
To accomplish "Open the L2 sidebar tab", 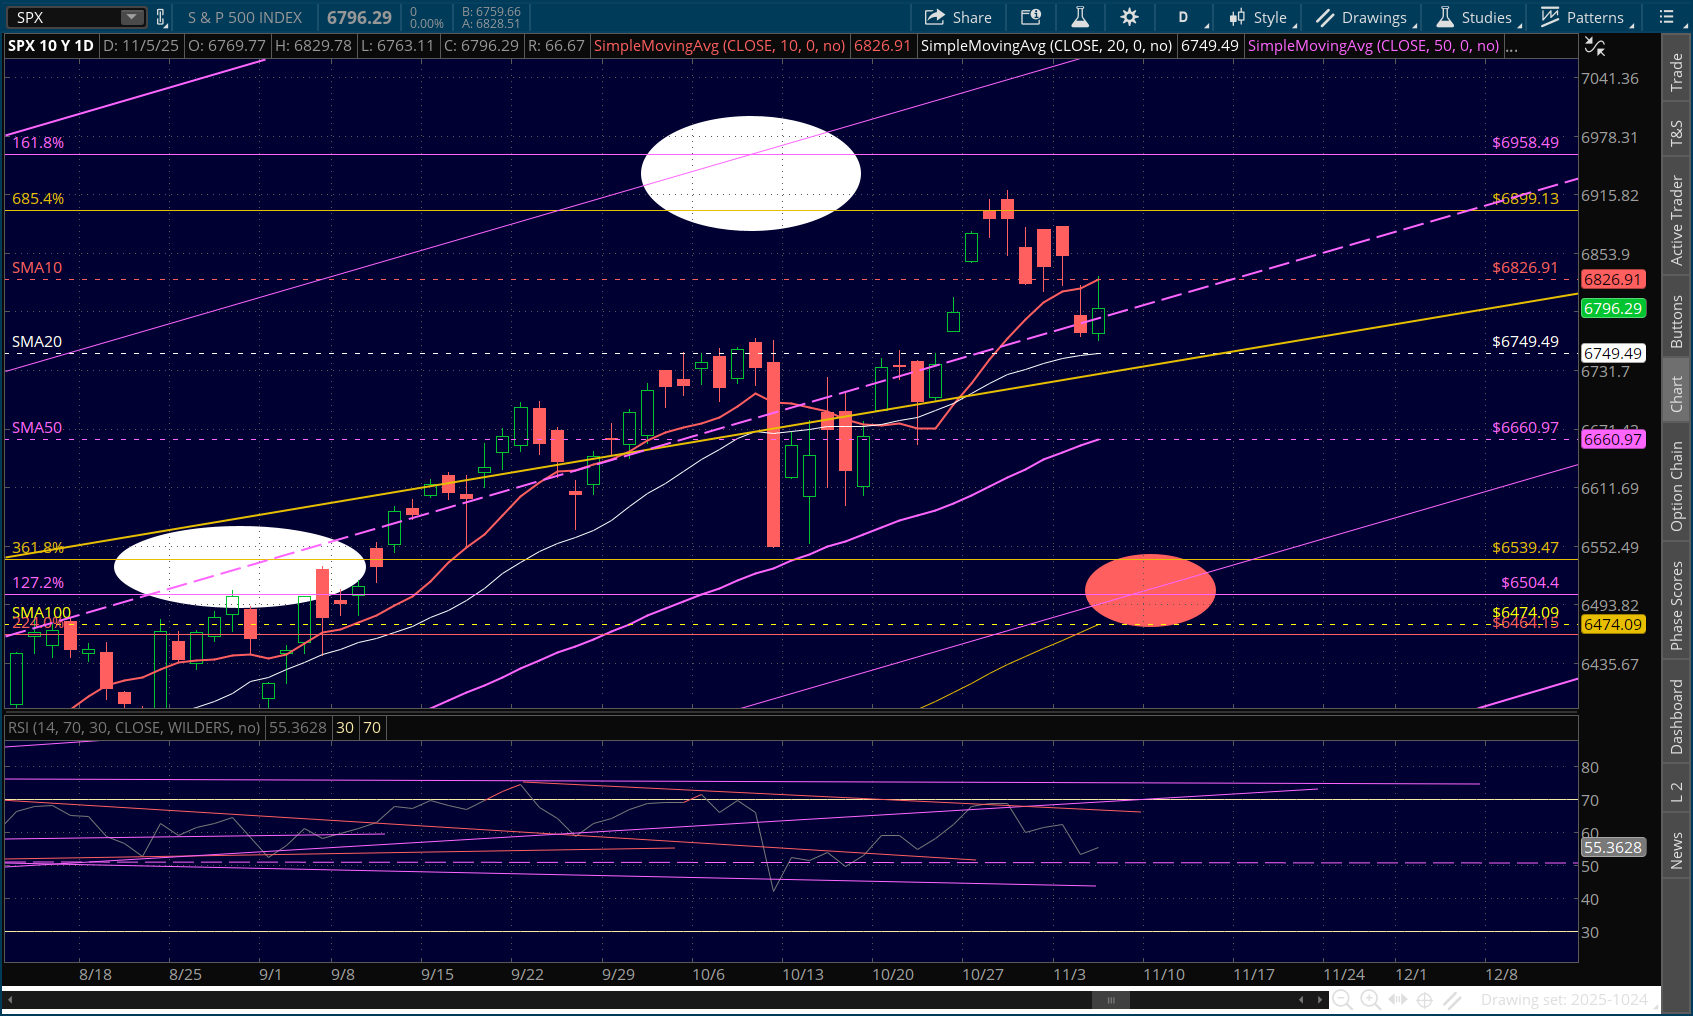I will coord(1676,791).
